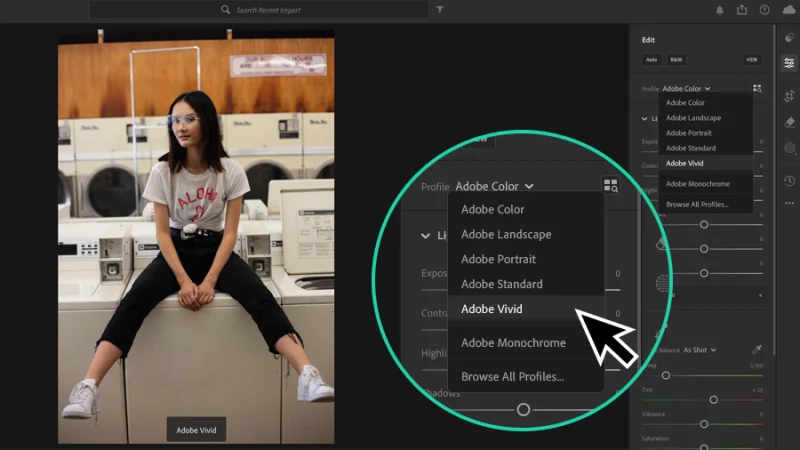Select the Crop and rotate tool
Viewport: 800px width, 450px height.
pos(789,96)
